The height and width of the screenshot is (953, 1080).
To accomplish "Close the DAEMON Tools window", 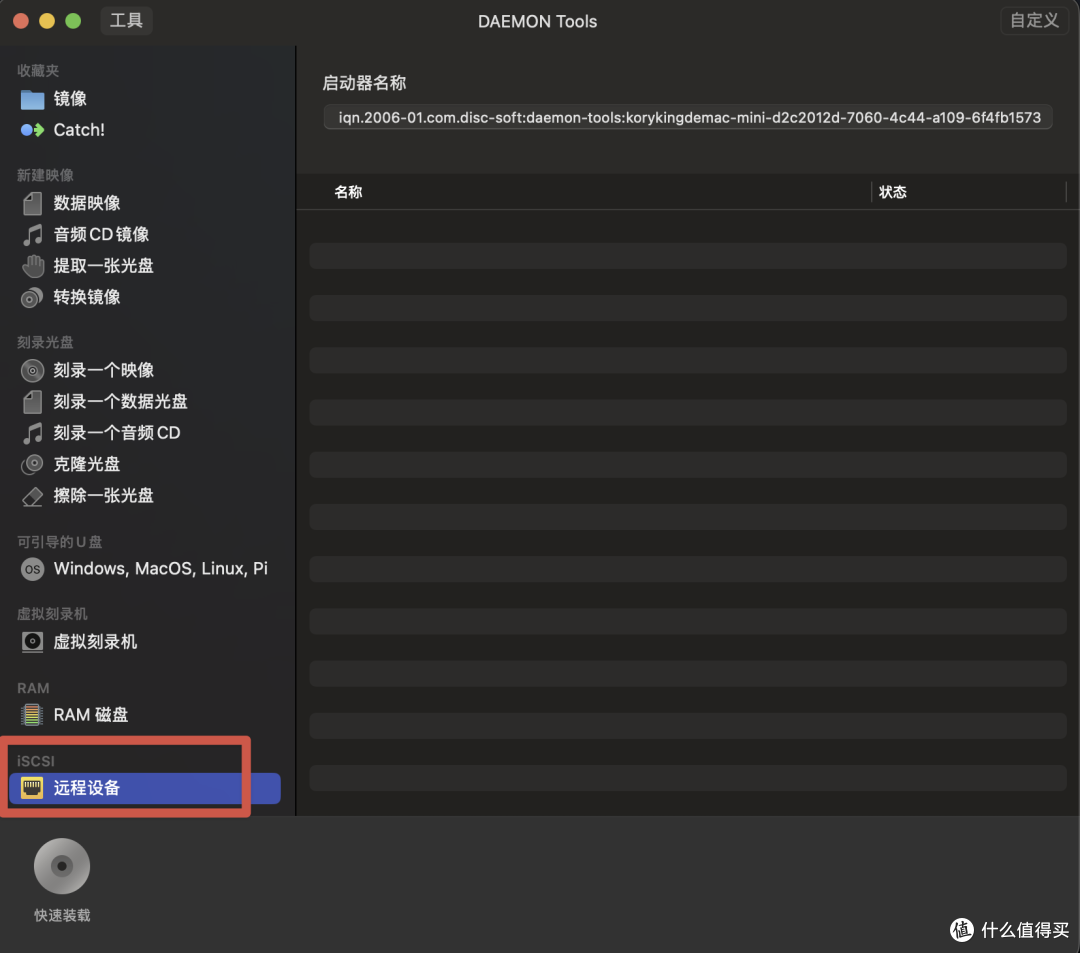I will [21, 21].
